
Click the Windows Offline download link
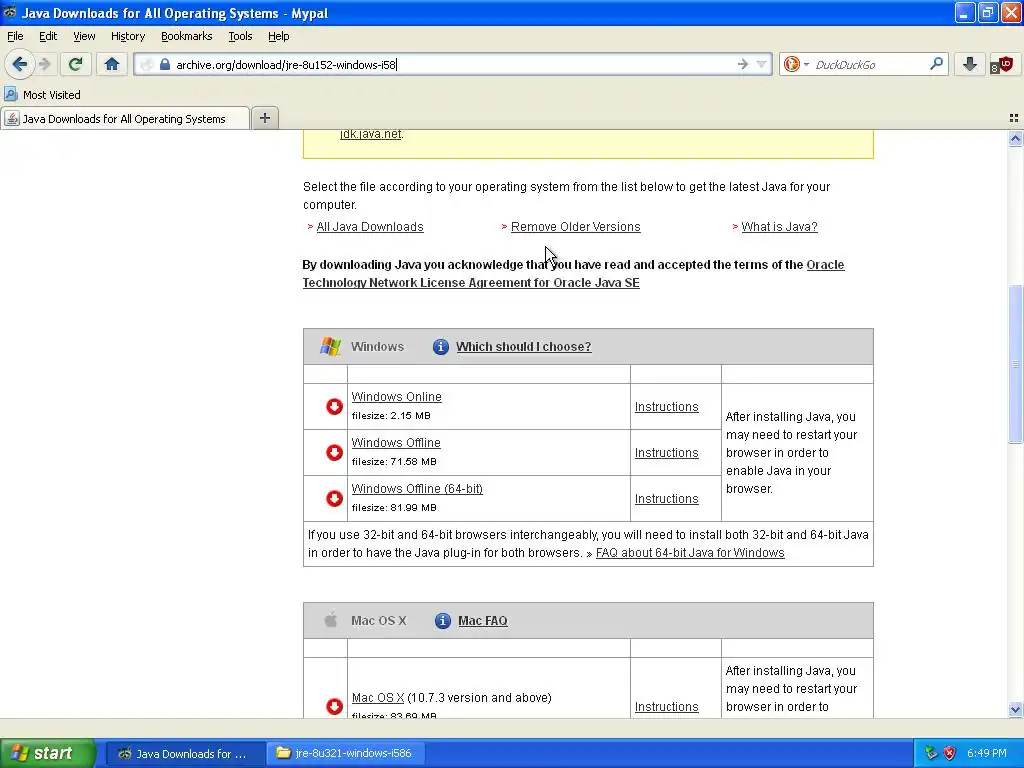pos(396,442)
